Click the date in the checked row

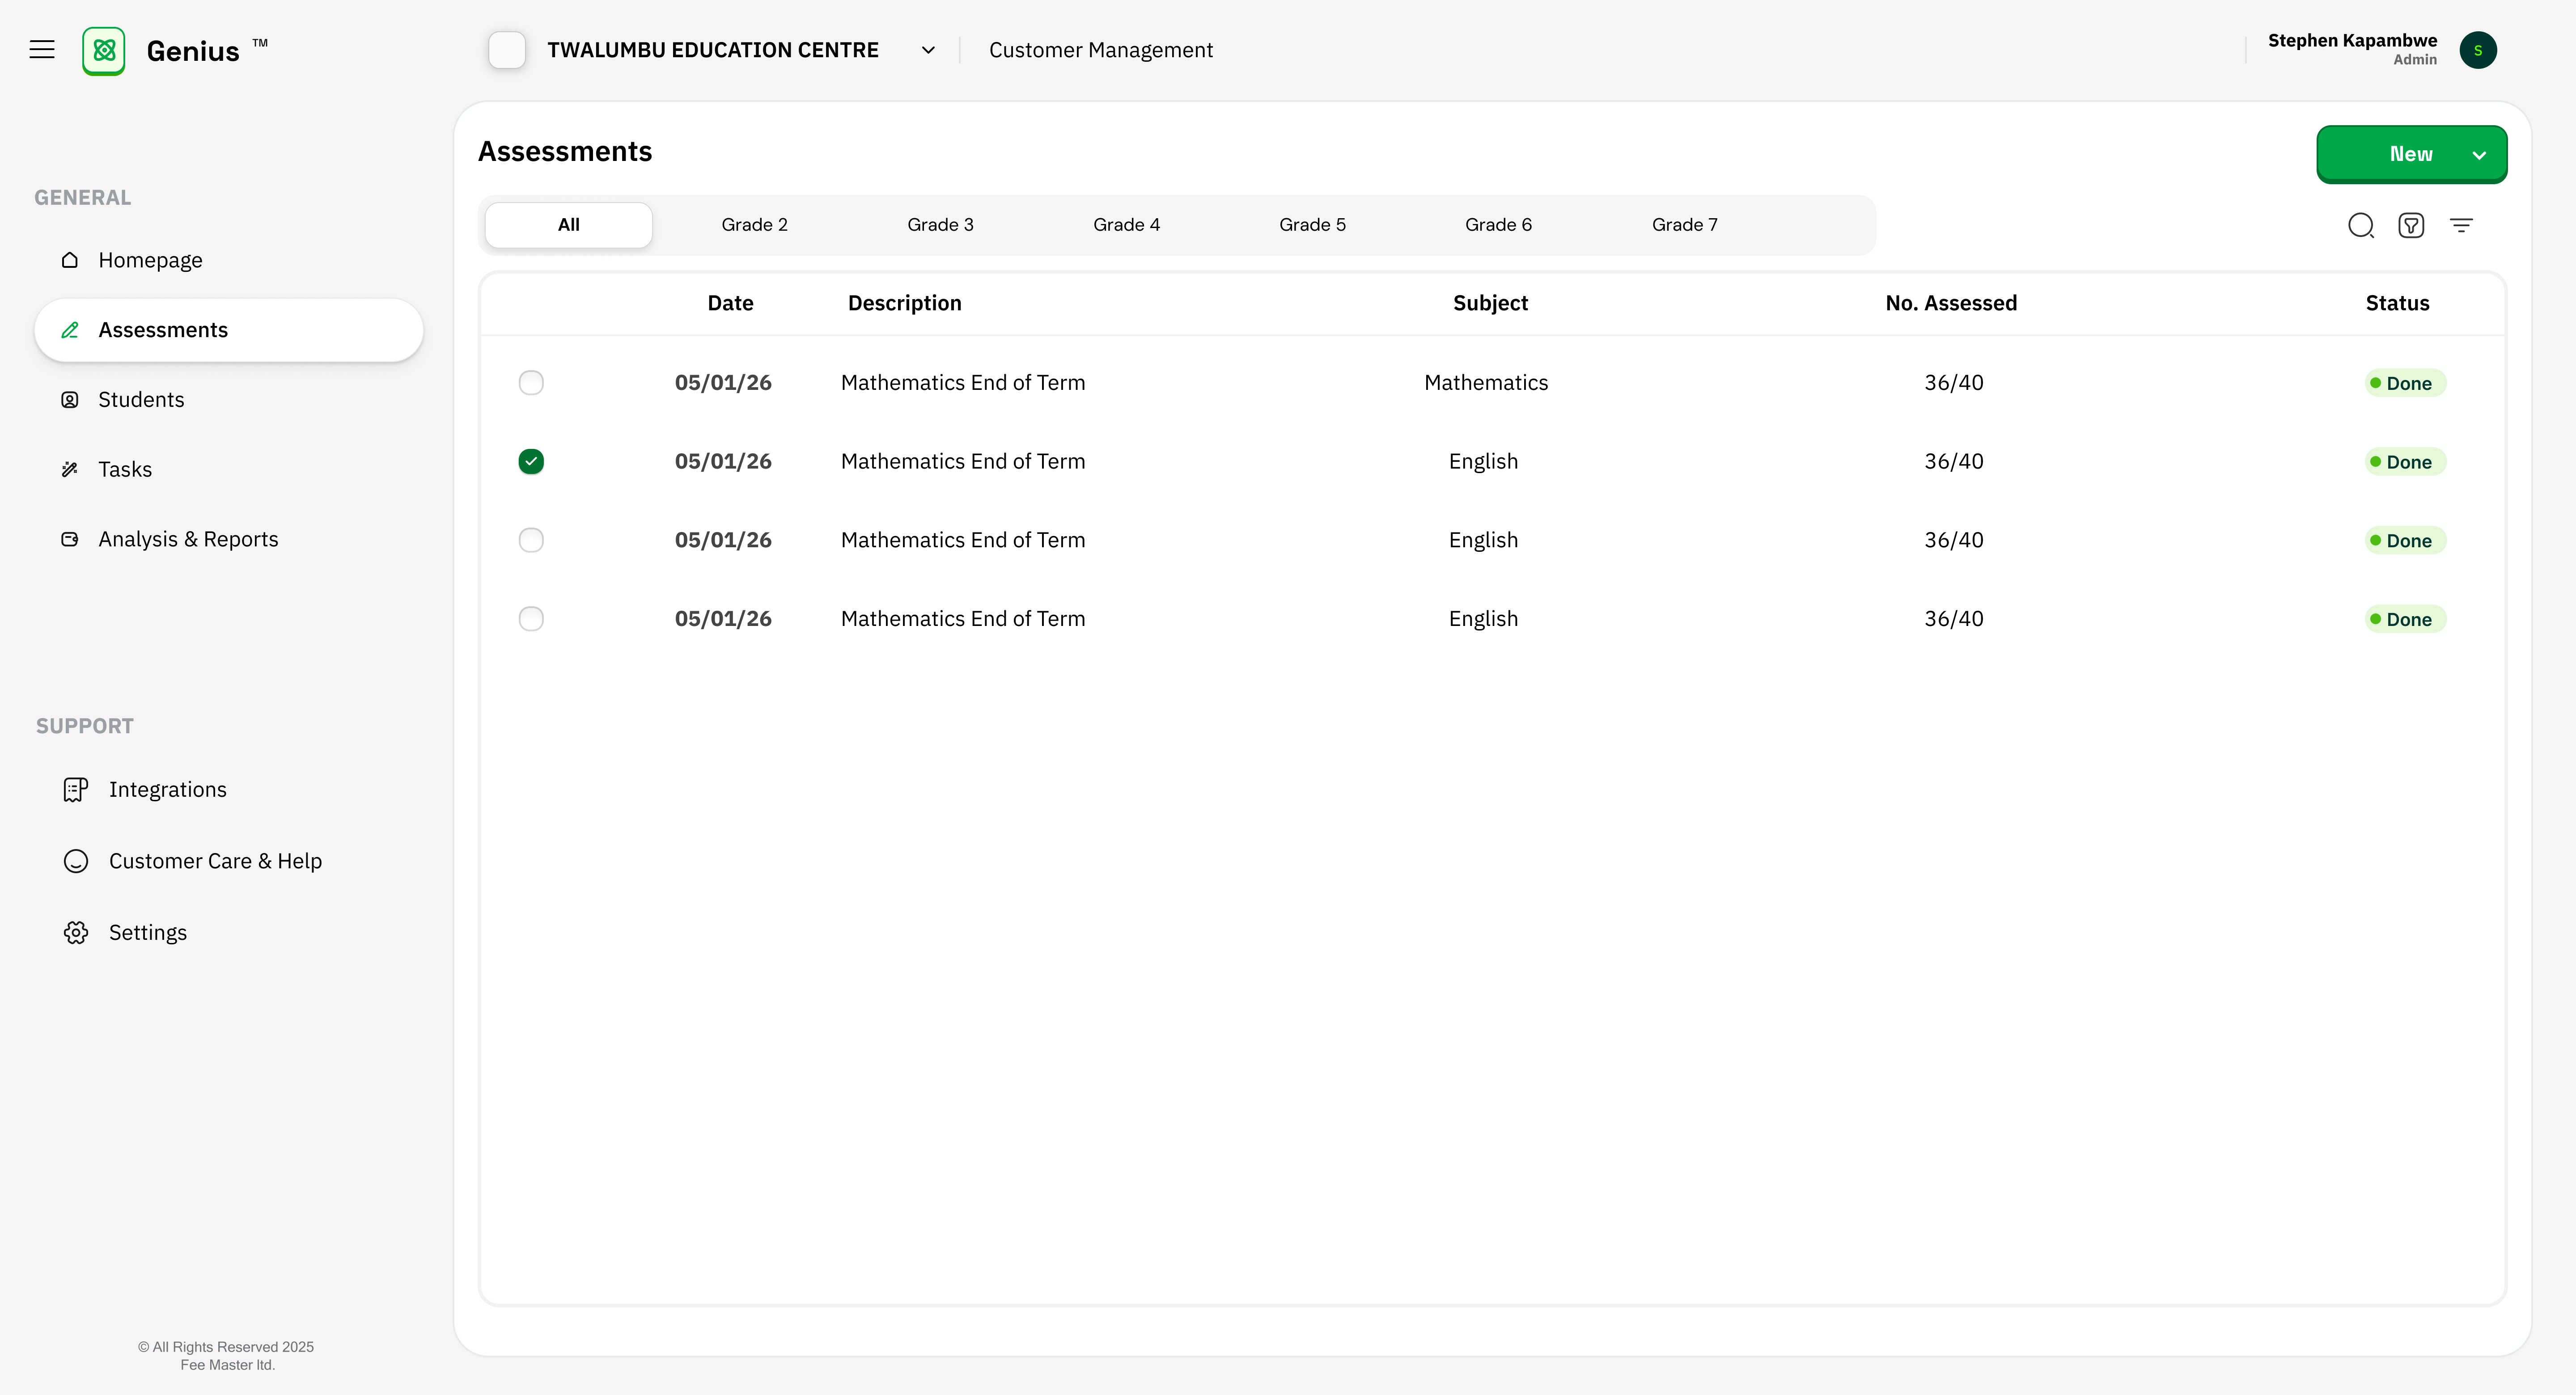[723, 461]
